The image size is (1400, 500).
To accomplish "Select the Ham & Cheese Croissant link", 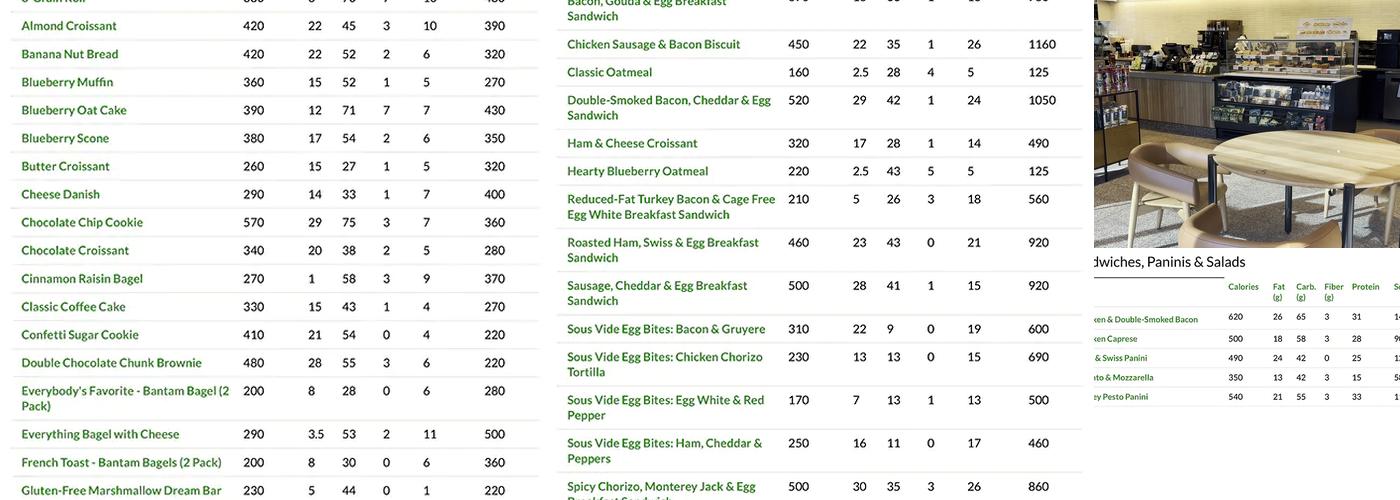I will (632, 143).
